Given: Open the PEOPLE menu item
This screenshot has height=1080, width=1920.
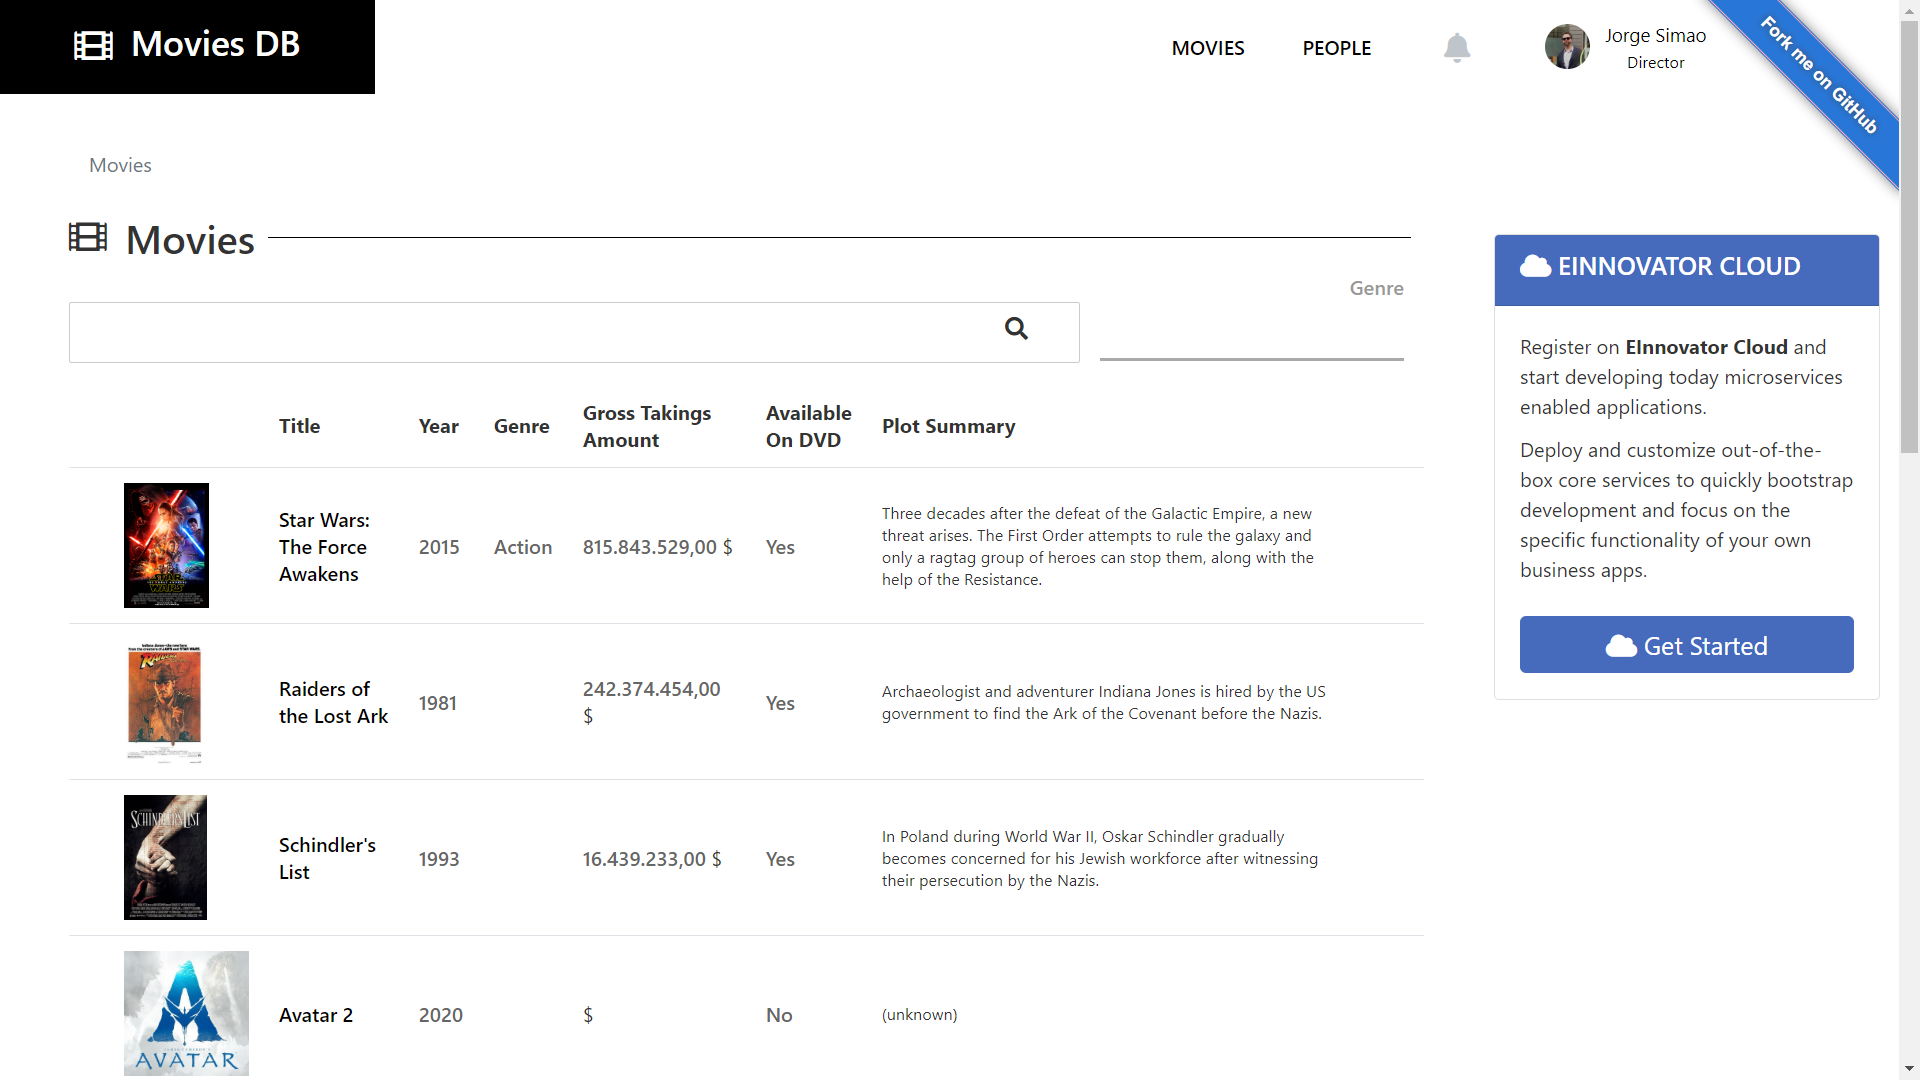Looking at the screenshot, I should point(1337,48).
